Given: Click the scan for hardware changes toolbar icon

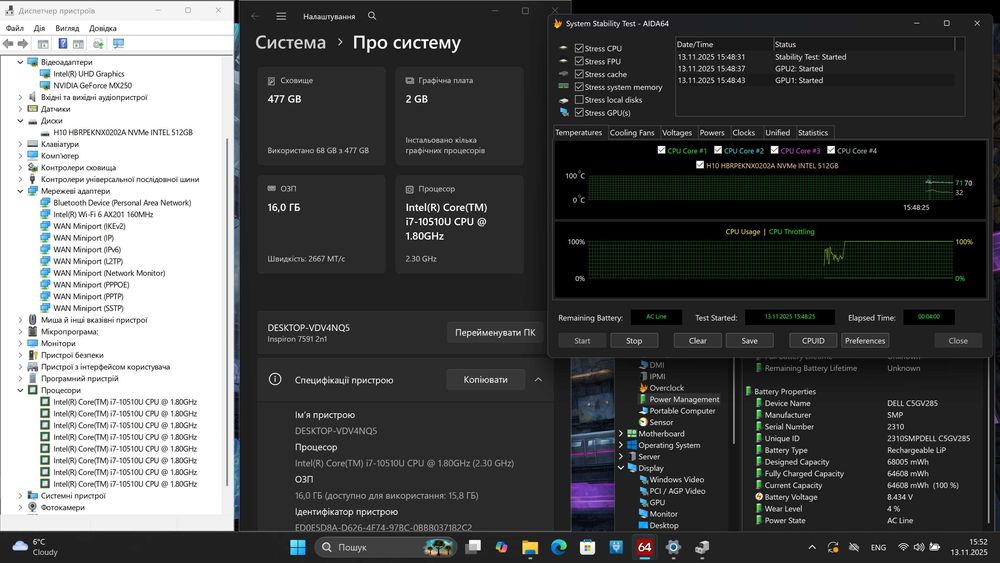Looking at the screenshot, I should (x=118, y=44).
